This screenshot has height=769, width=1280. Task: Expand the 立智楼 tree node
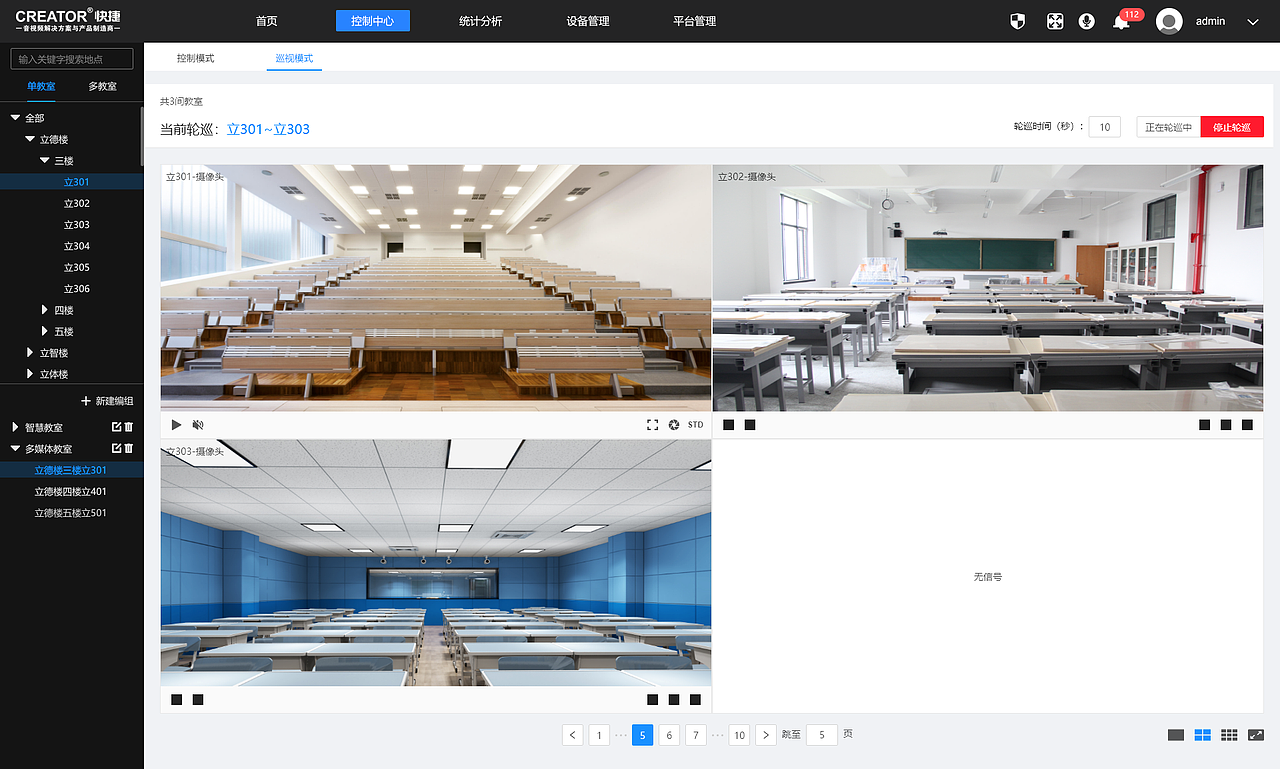click(x=30, y=353)
